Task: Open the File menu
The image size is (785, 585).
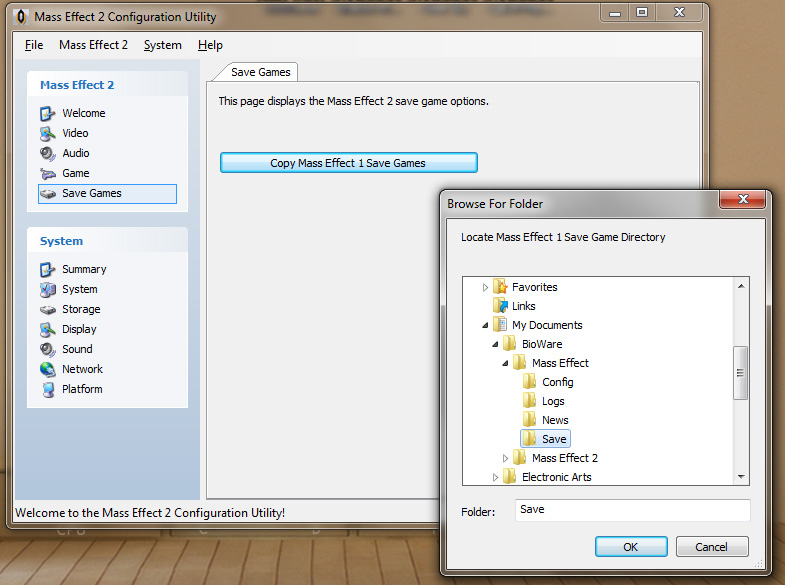Action: (x=34, y=45)
